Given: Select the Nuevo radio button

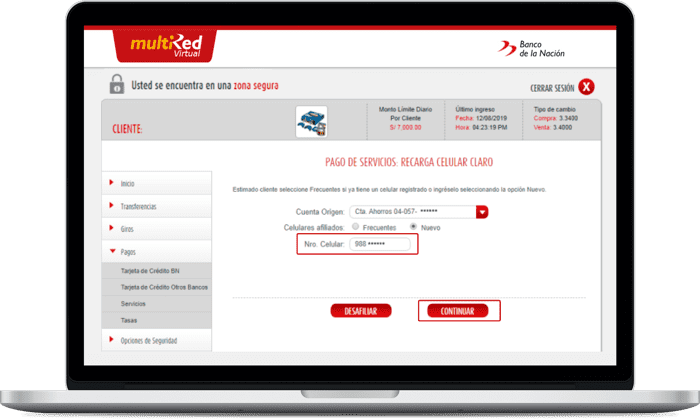Looking at the screenshot, I should point(413,227).
